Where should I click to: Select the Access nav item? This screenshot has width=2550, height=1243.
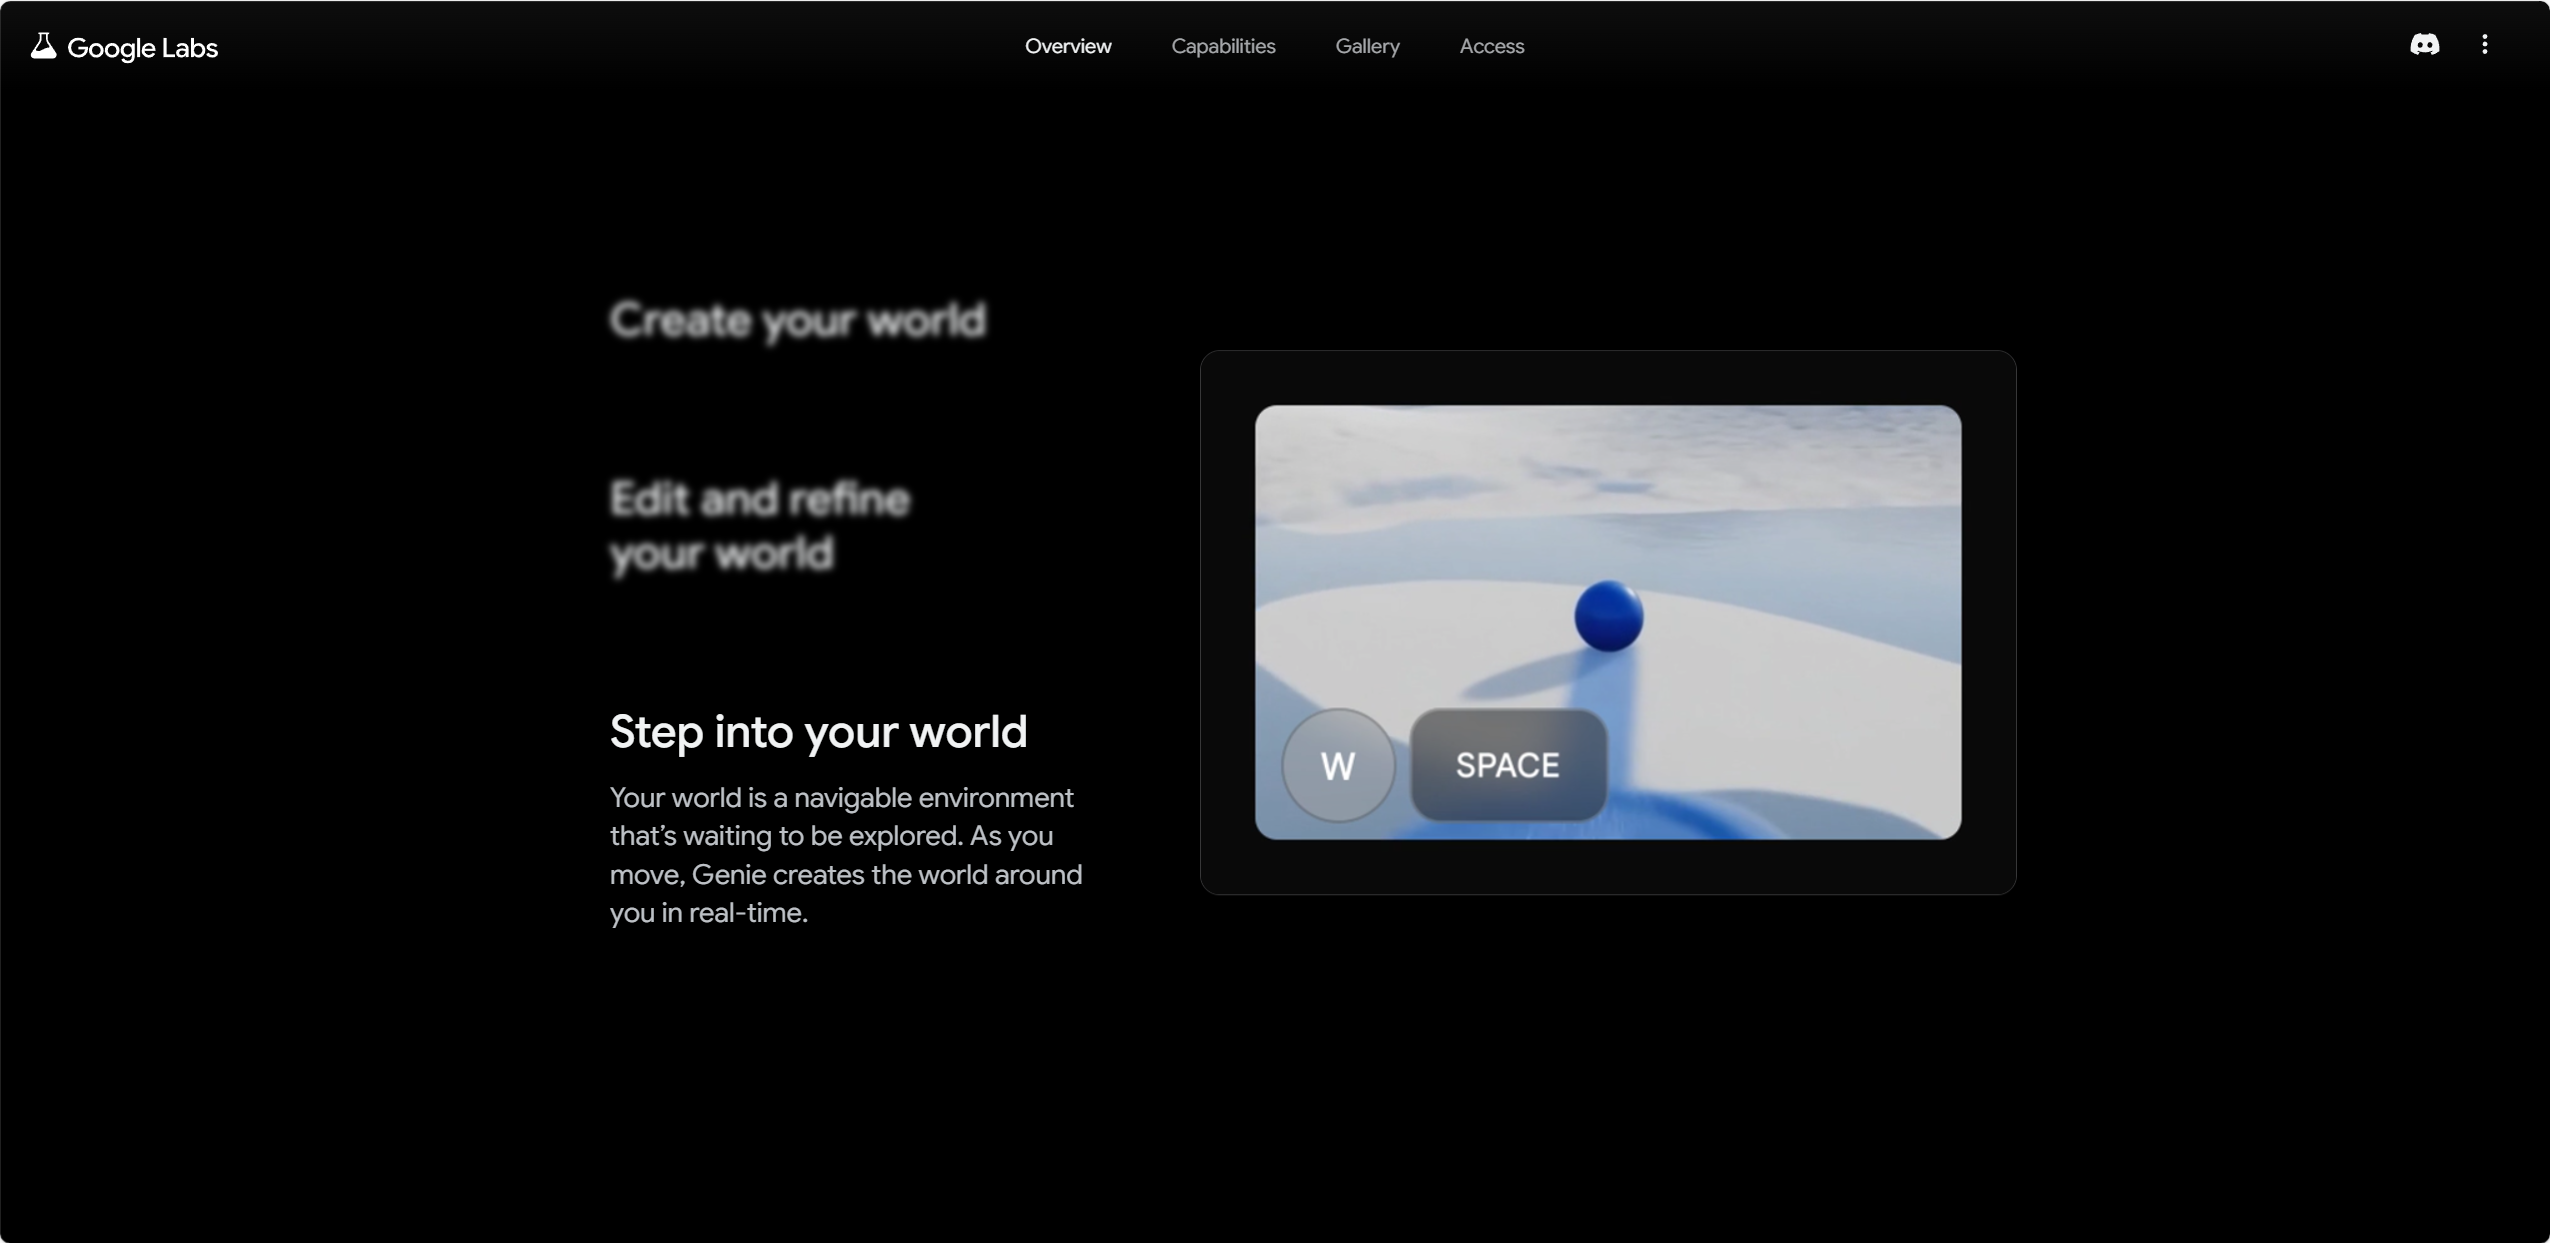pos(1491,46)
